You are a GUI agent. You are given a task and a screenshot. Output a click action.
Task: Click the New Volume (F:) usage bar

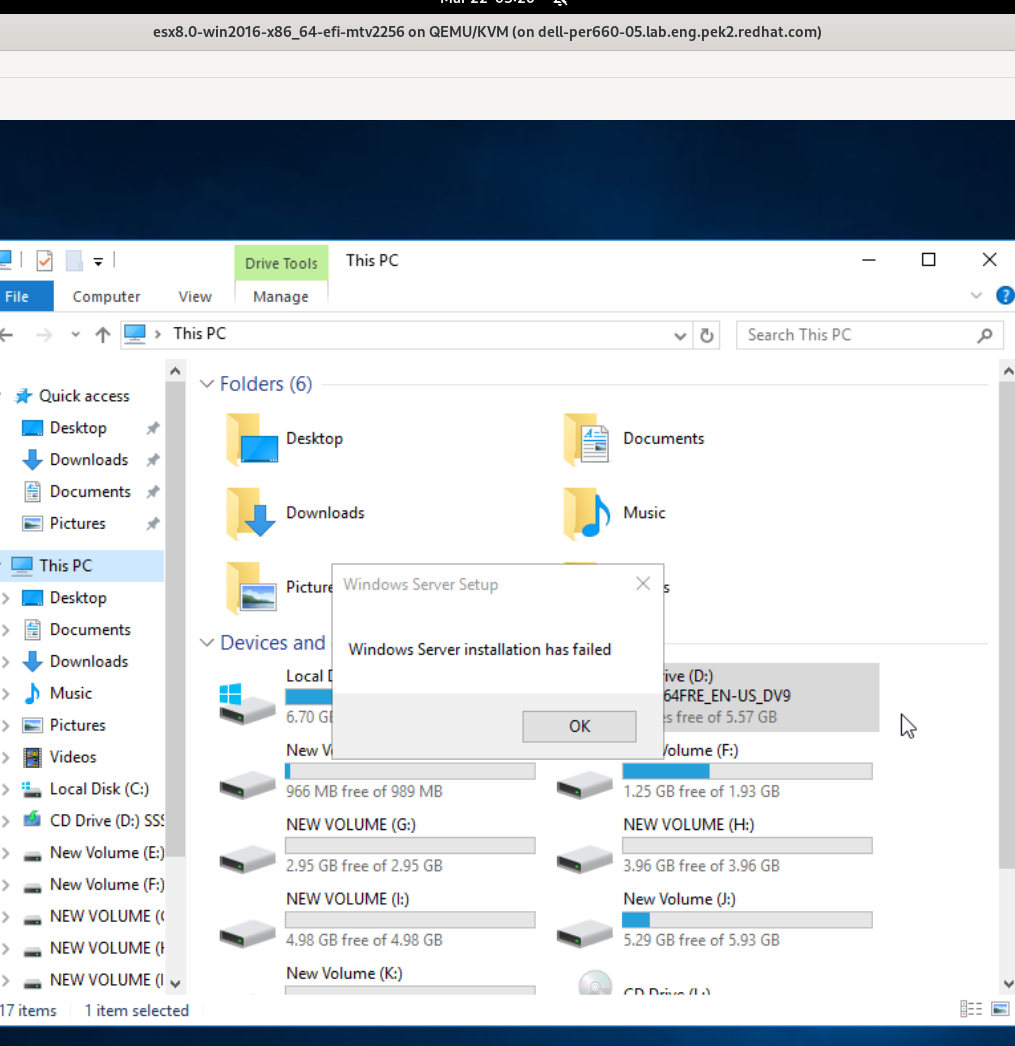point(747,771)
